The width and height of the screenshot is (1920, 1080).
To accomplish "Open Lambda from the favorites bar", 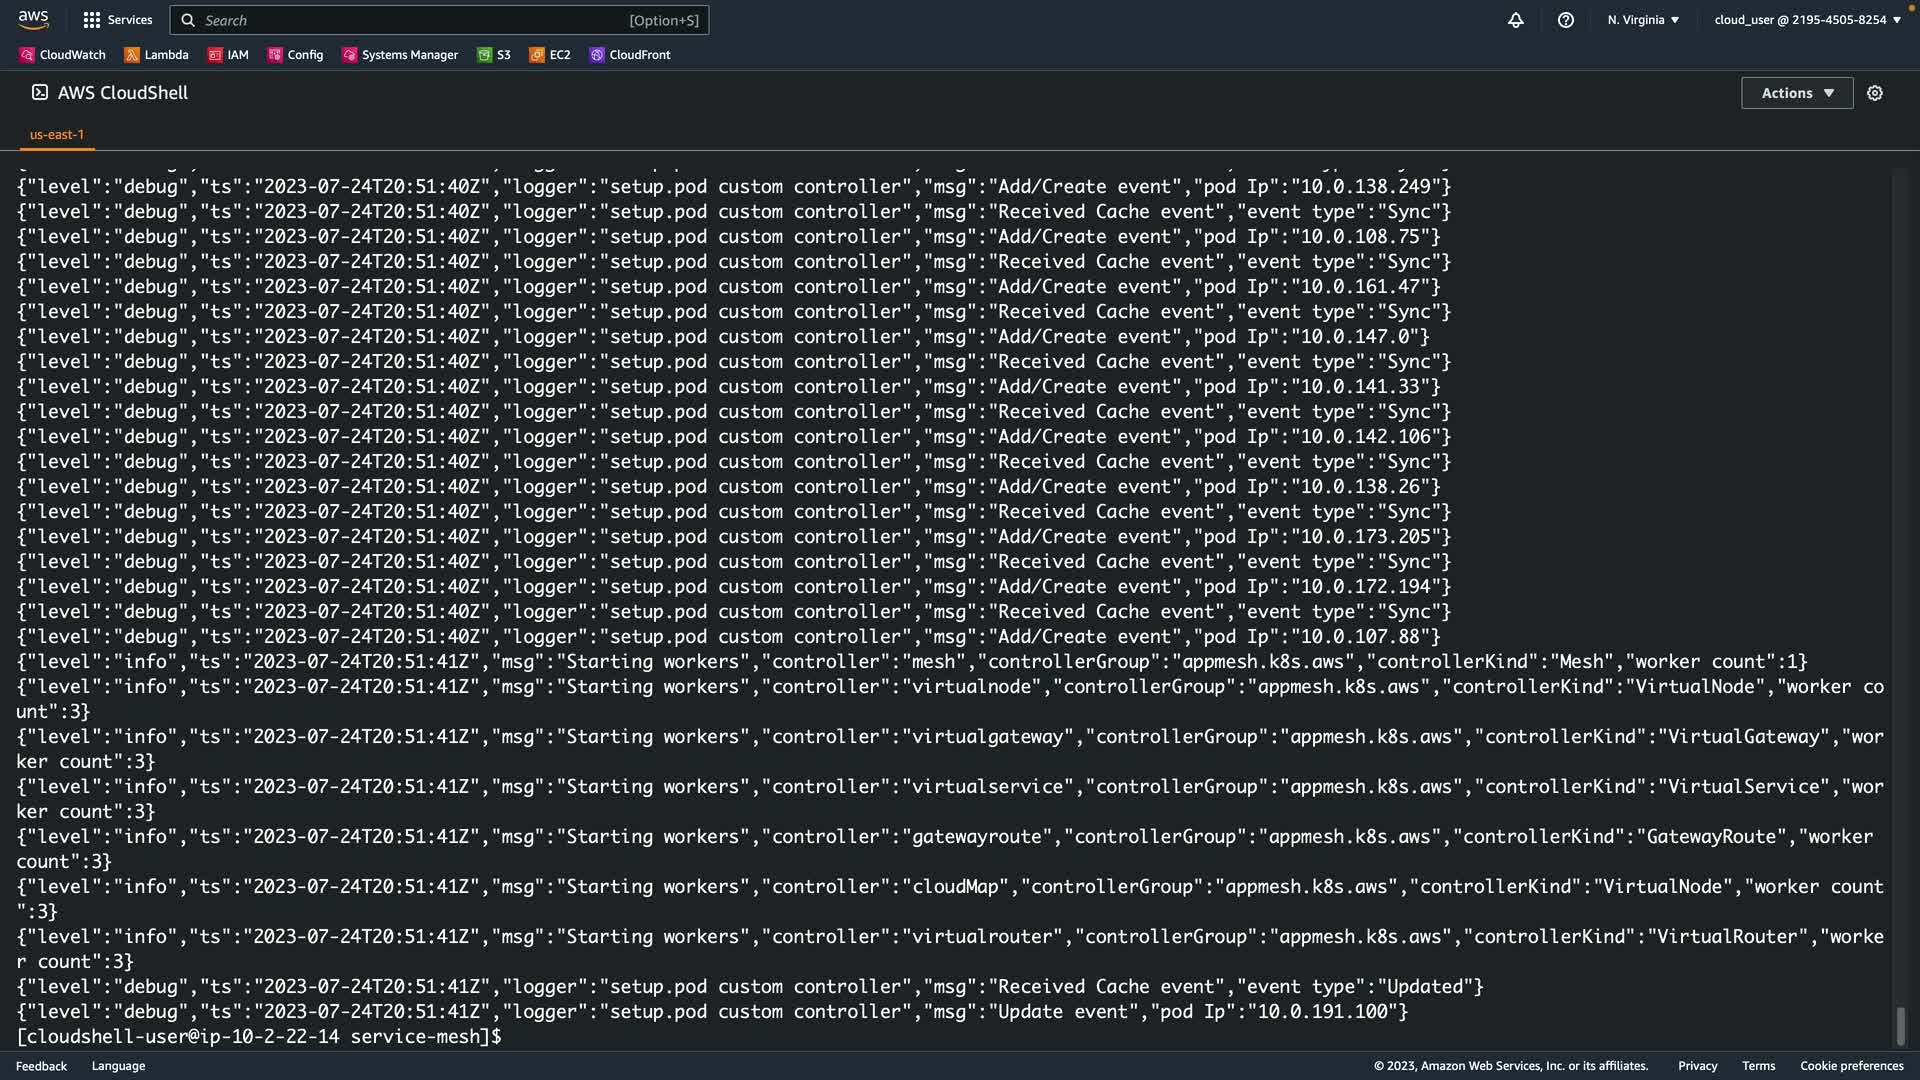I will (x=156, y=55).
